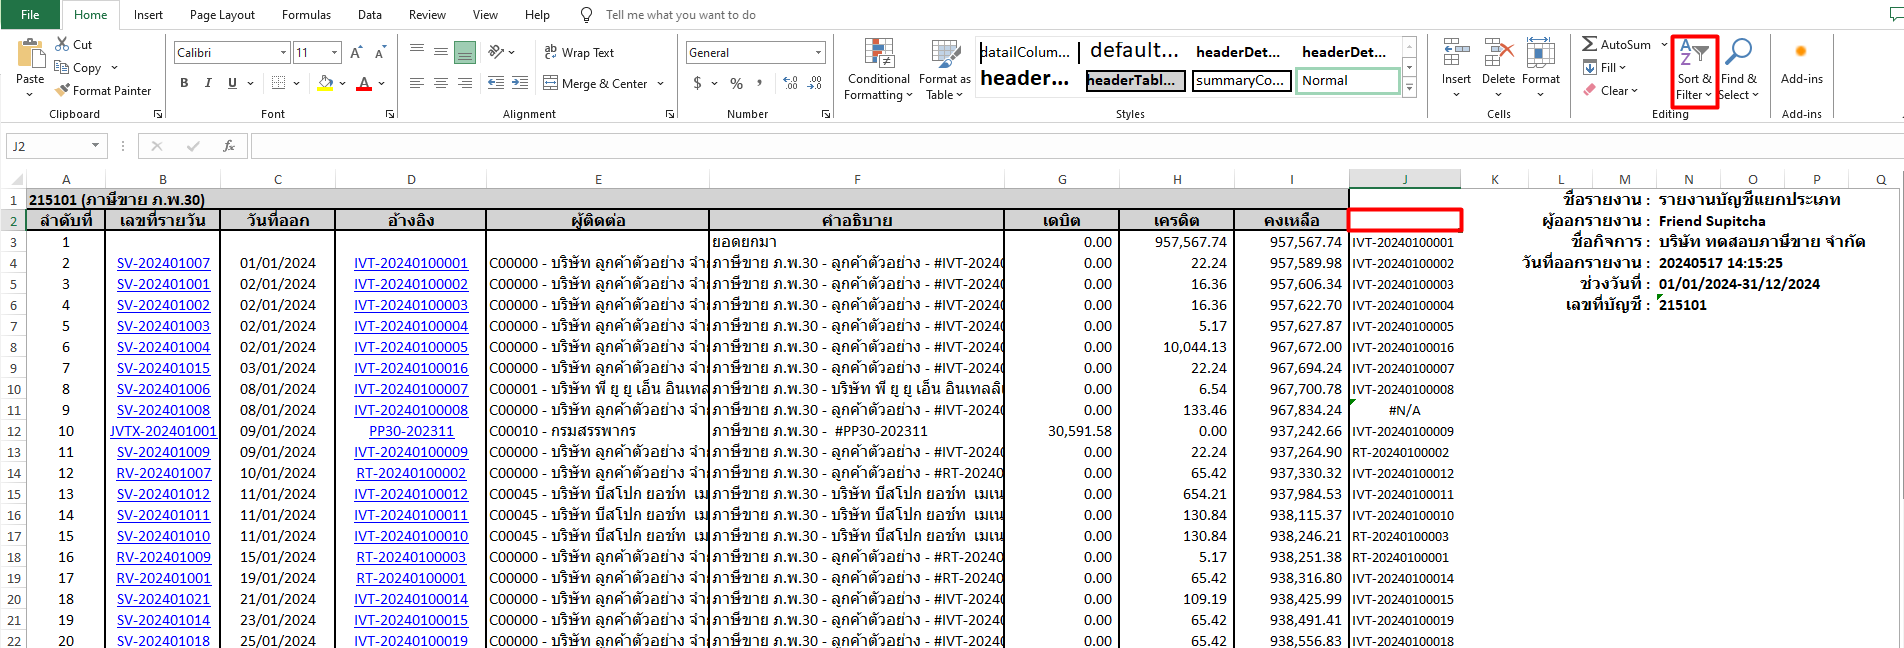Switch to the Page Layout tab

pyautogui.click(x=222, y=15)
